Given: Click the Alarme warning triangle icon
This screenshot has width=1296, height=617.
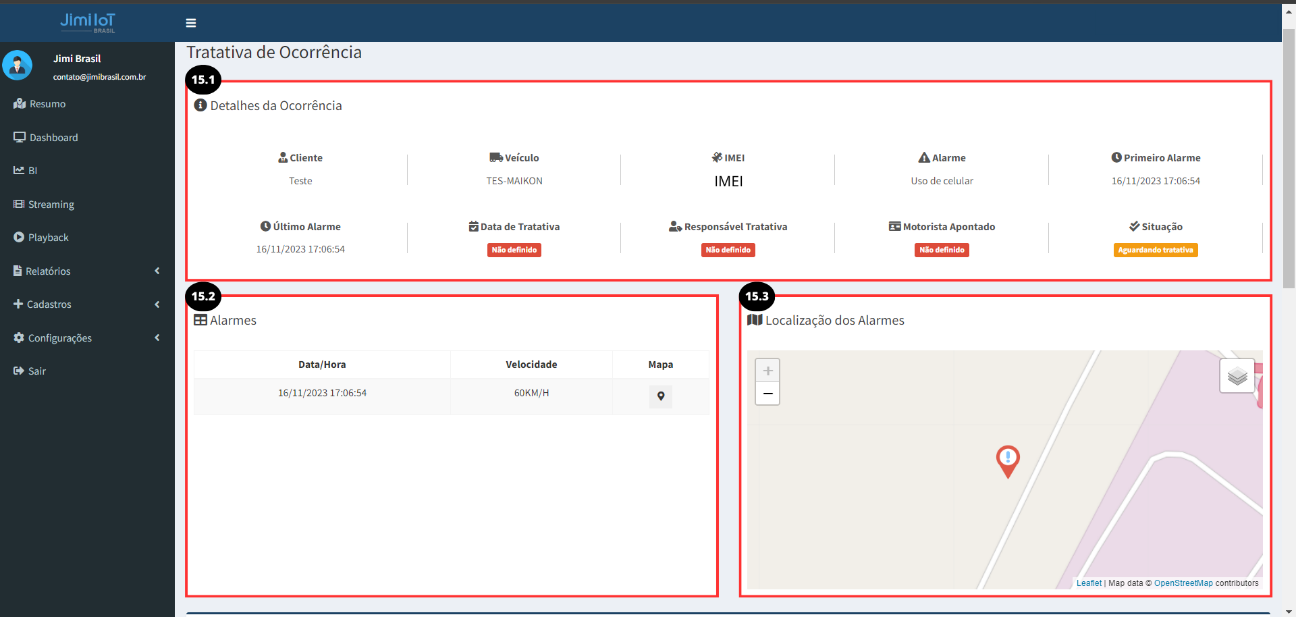Looking at the screenshot, I should (x=924, y=158).
